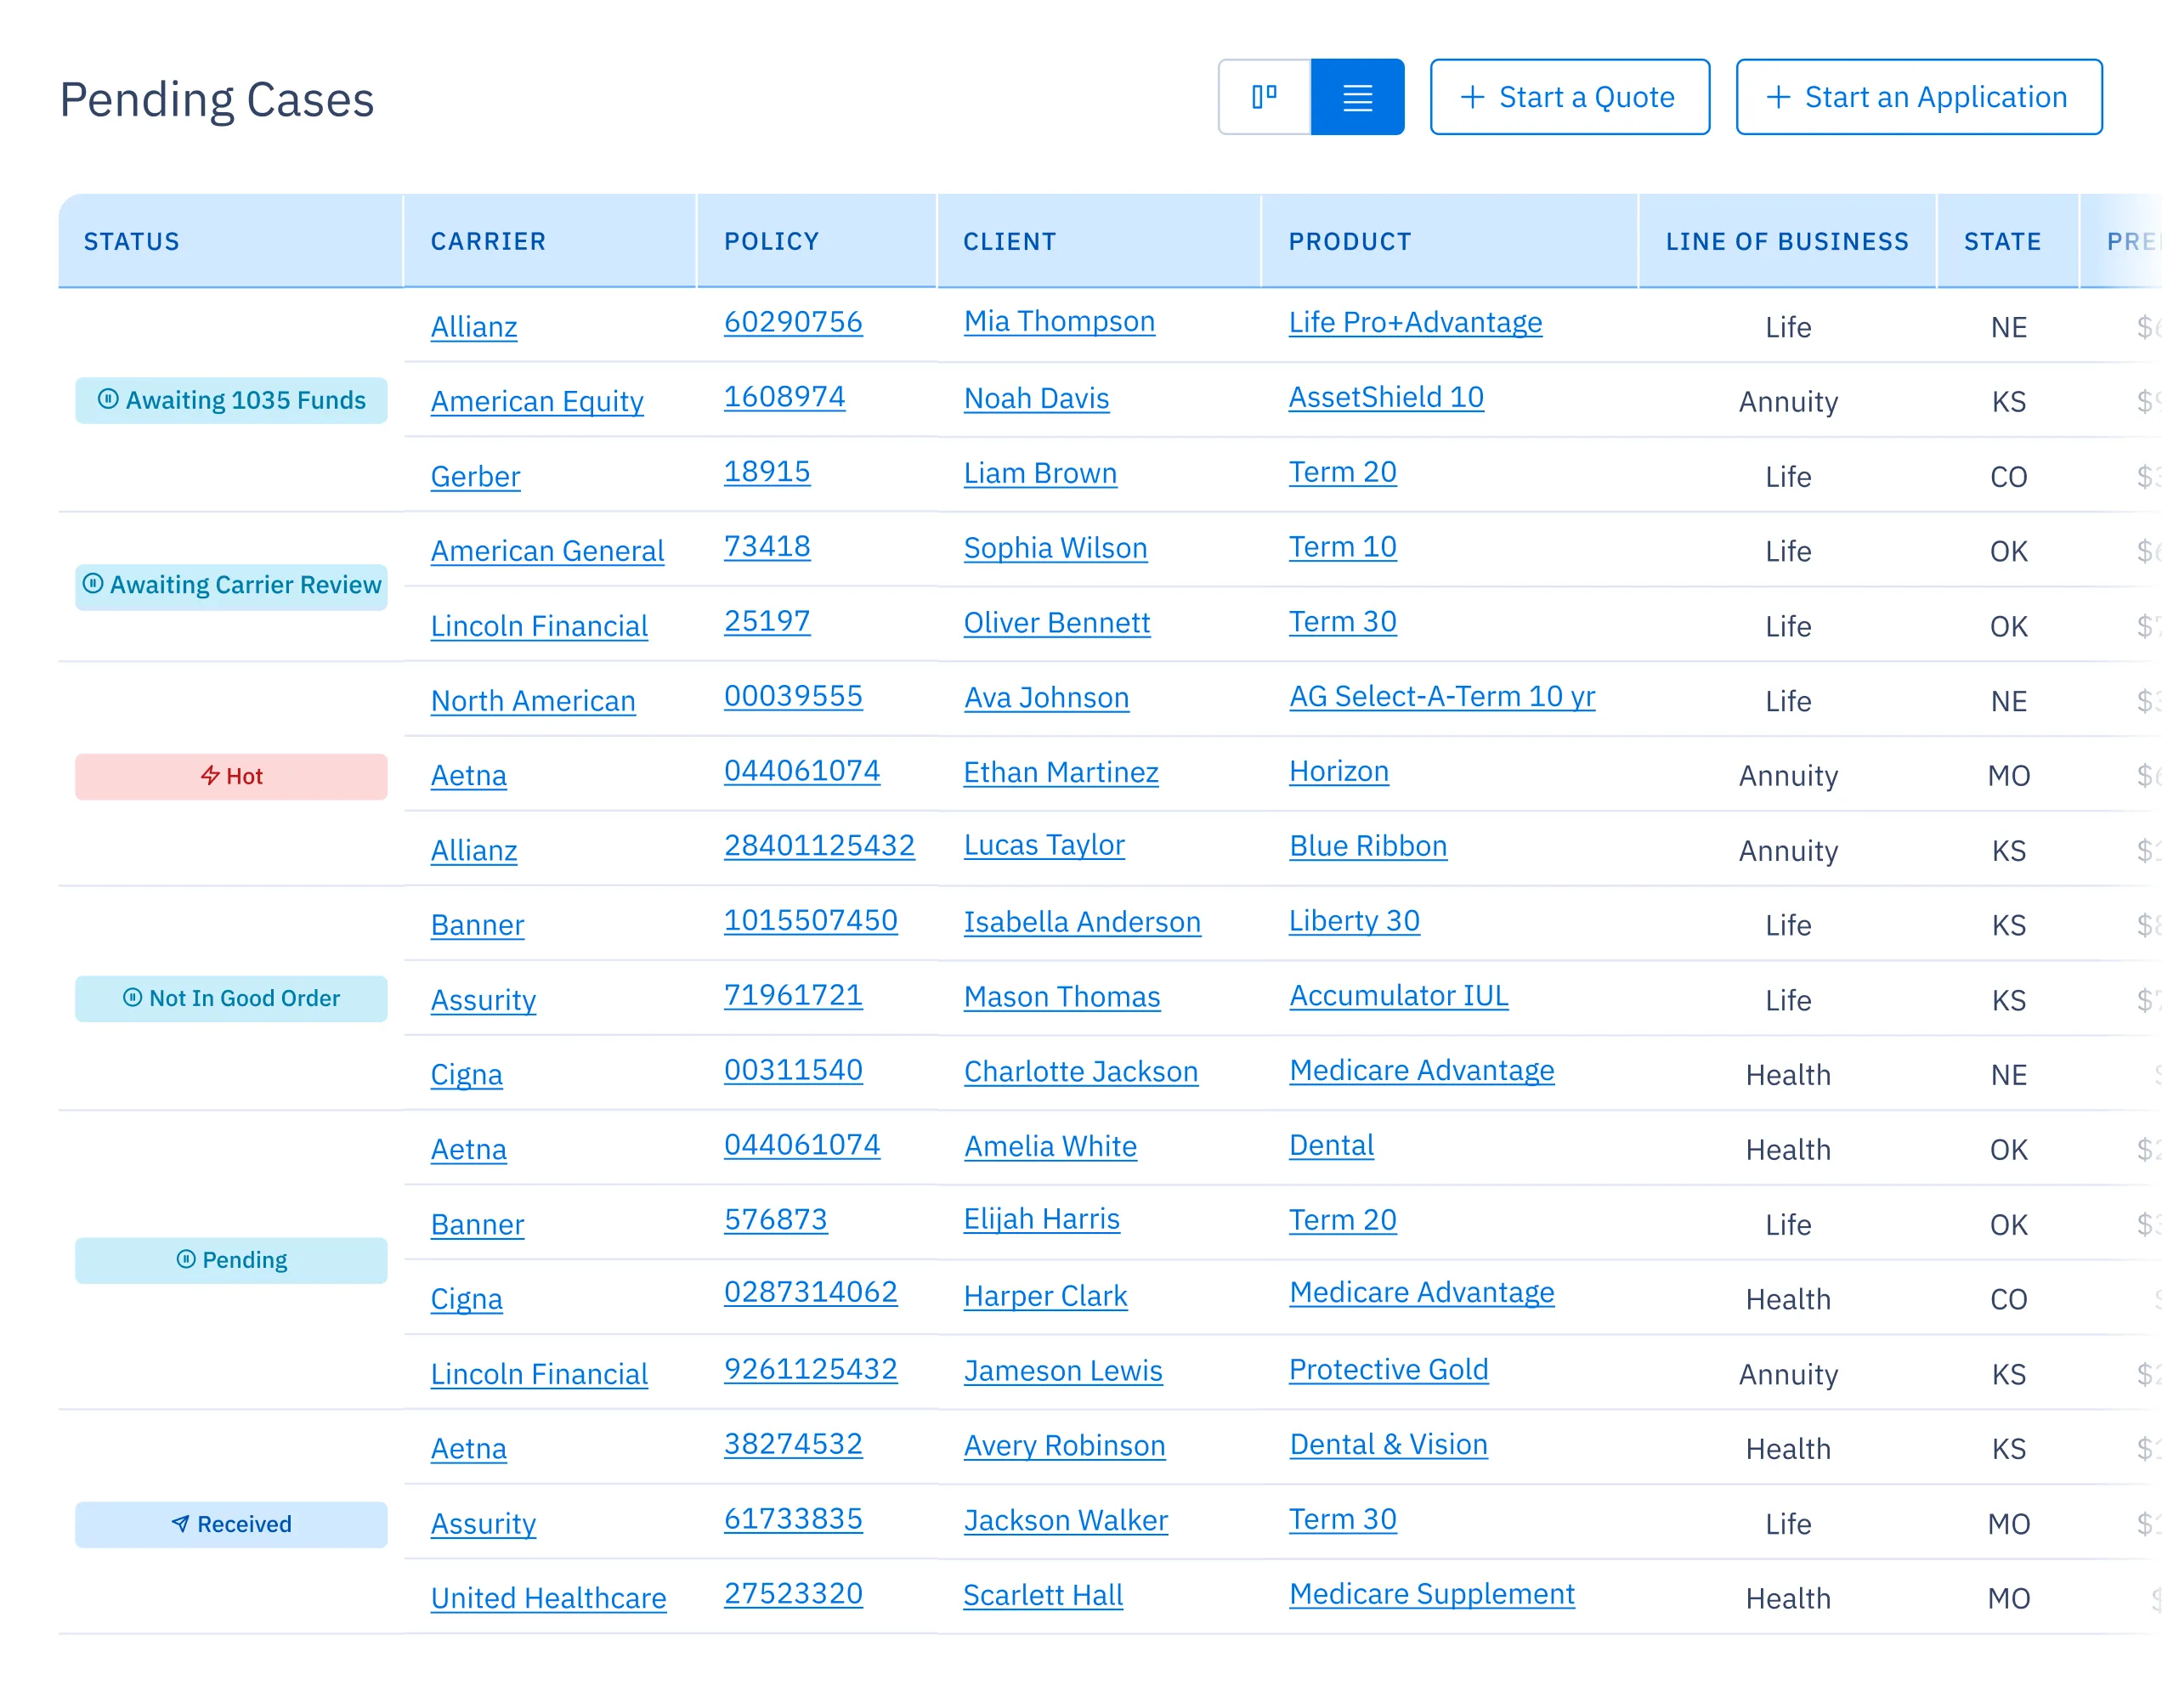Screen dimensions: 2162x1708
Task: Open carrier United Healthcare
Action: coord(548,1597)
